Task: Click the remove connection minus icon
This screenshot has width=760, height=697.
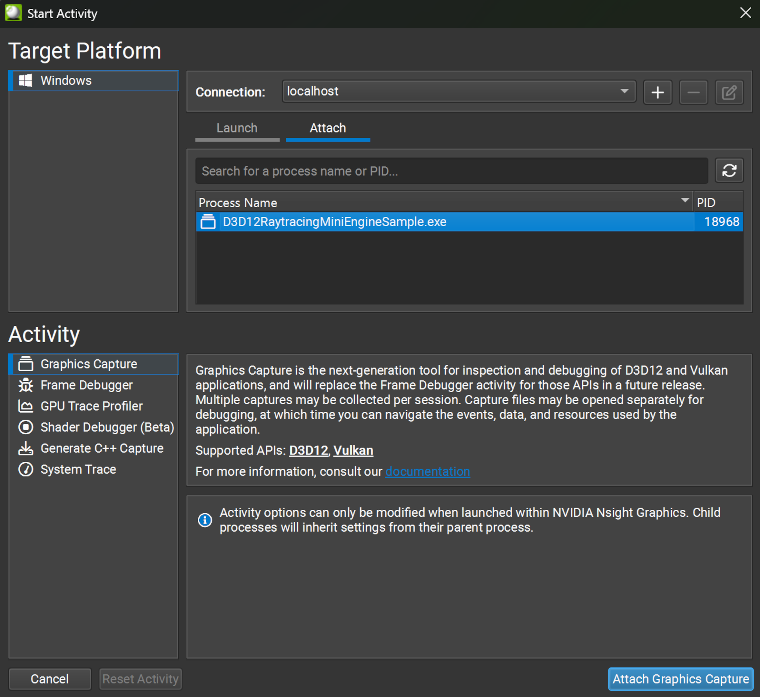Action: pyautogui.click(x=694, y=92)
